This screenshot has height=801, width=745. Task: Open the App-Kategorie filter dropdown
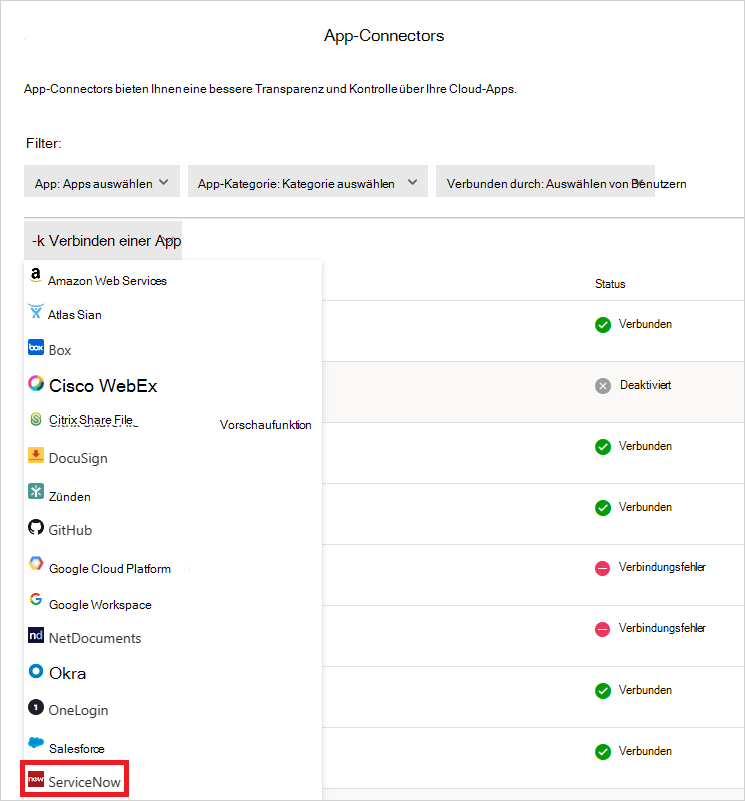[308, 181]
